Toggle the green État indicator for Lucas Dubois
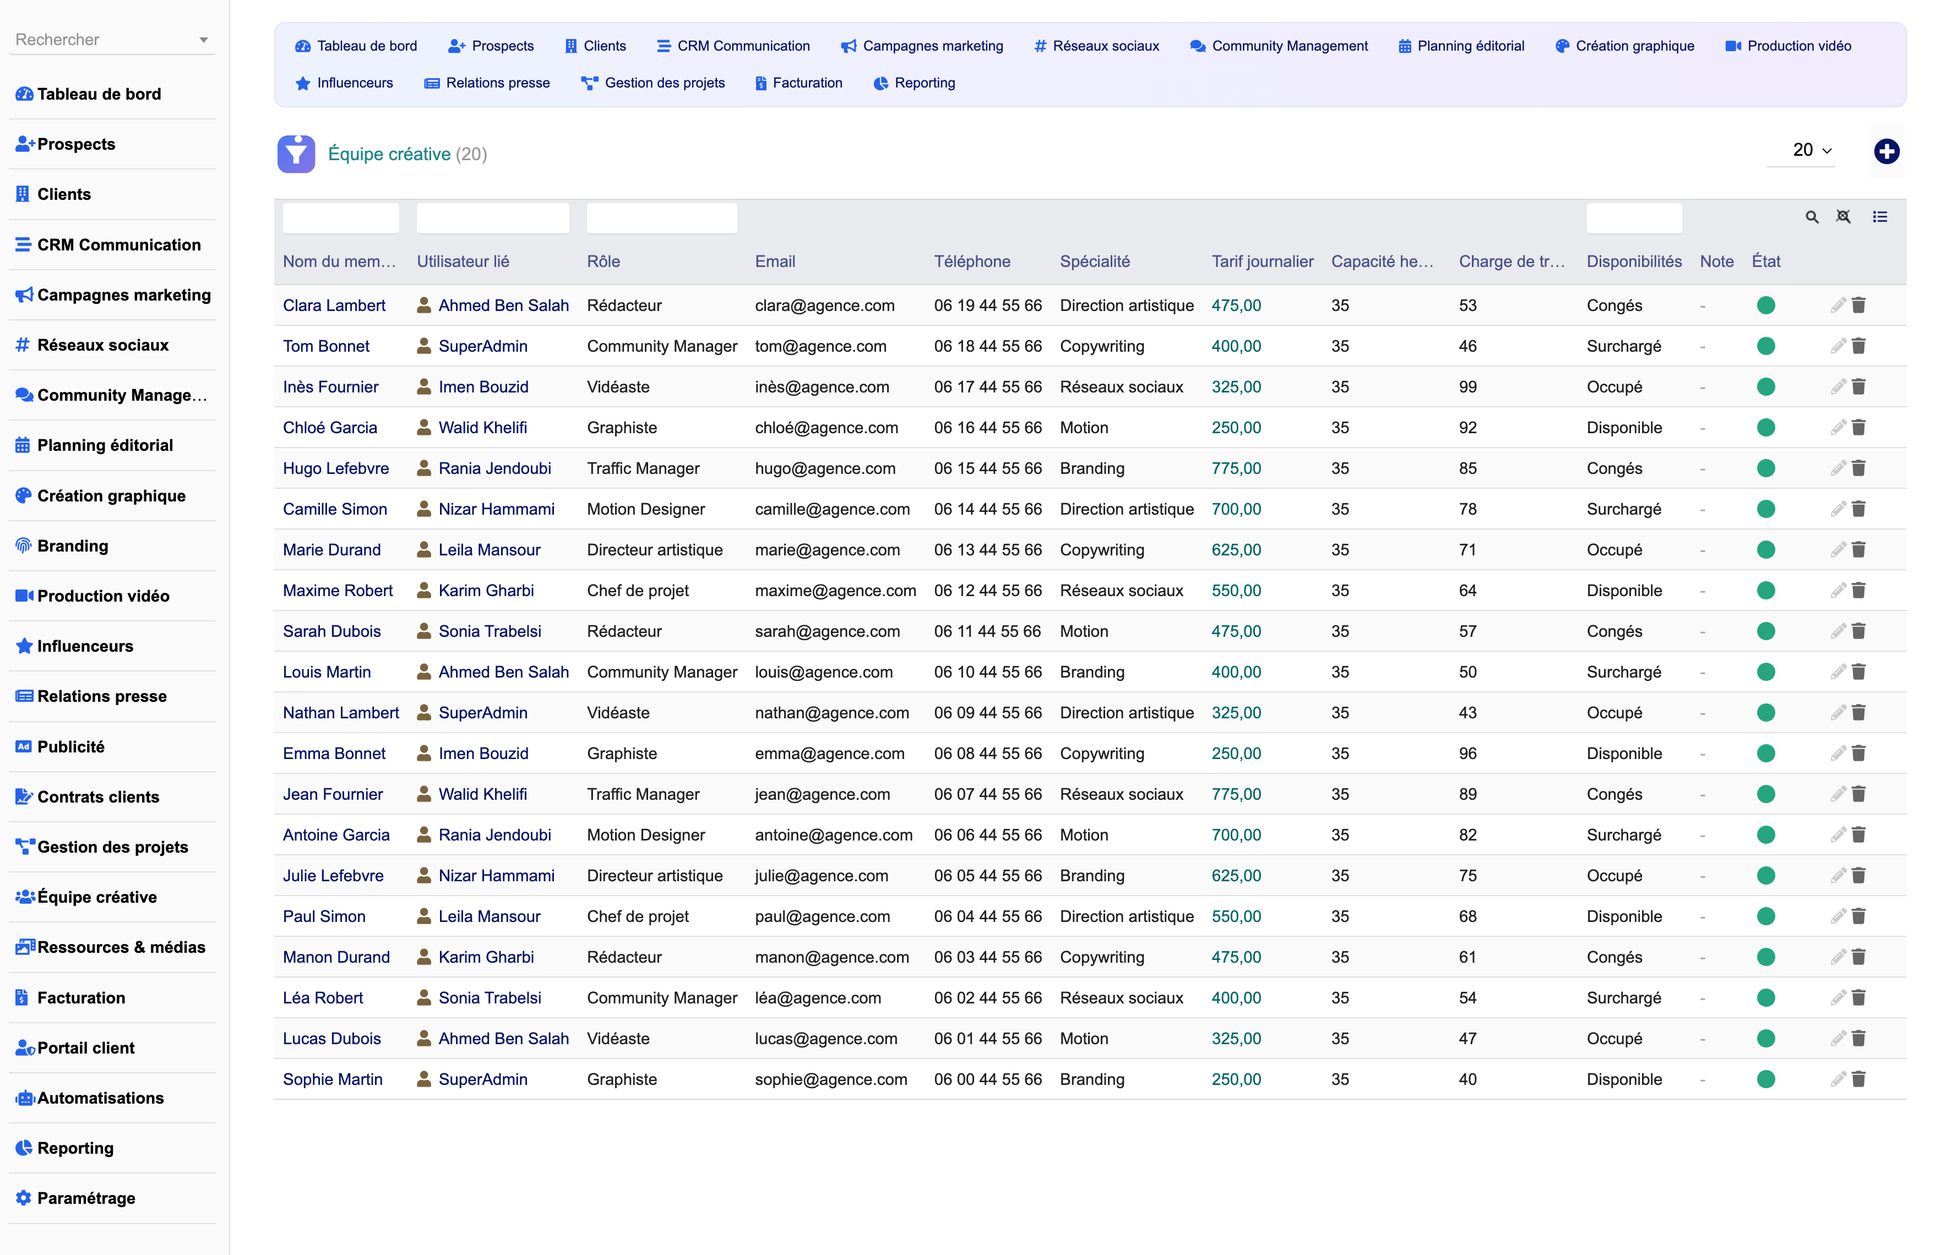This screenshot has height=1255, width=1946. tap(1766, 1039)
